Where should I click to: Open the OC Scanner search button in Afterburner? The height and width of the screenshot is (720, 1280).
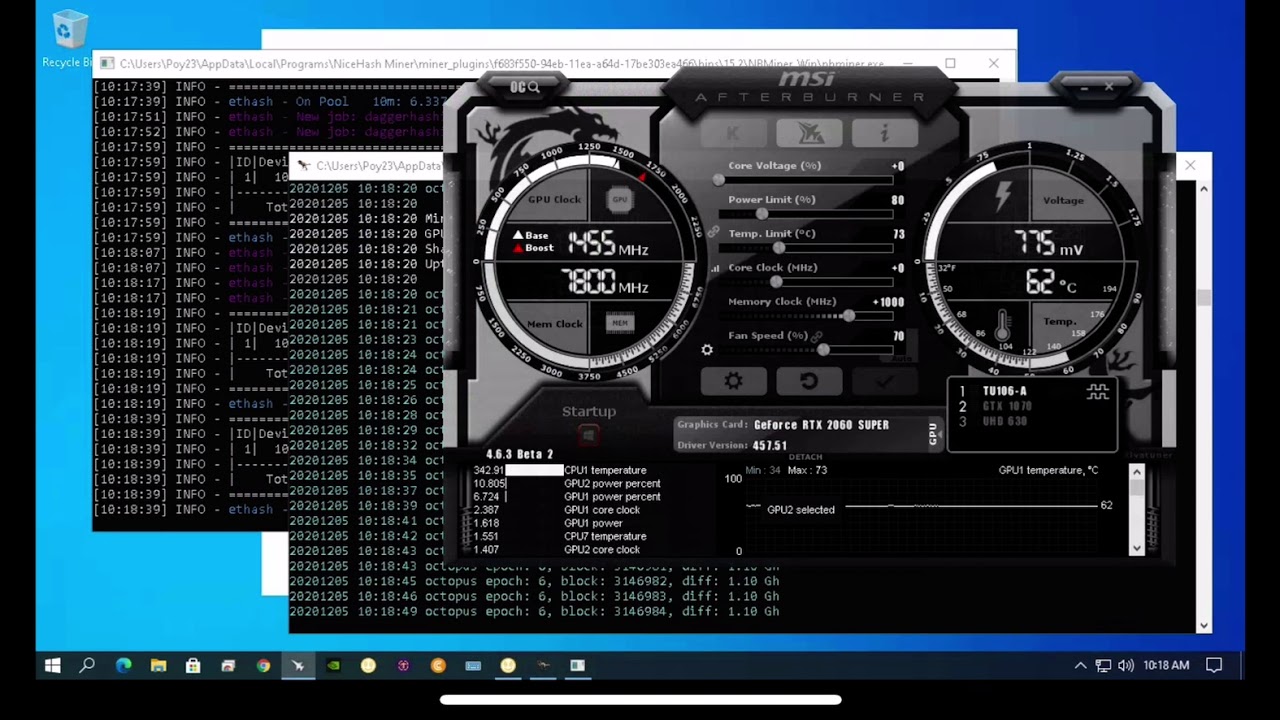[525, 87]
